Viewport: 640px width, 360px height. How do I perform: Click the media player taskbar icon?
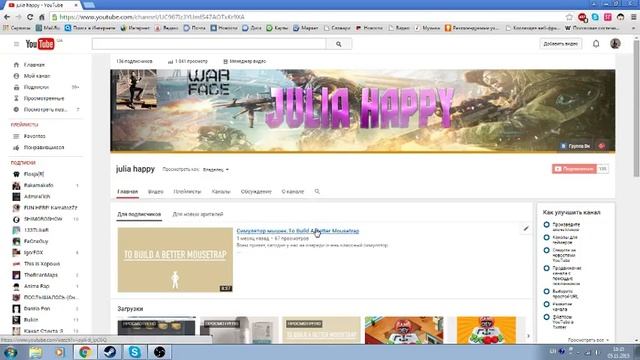(60, 352)
